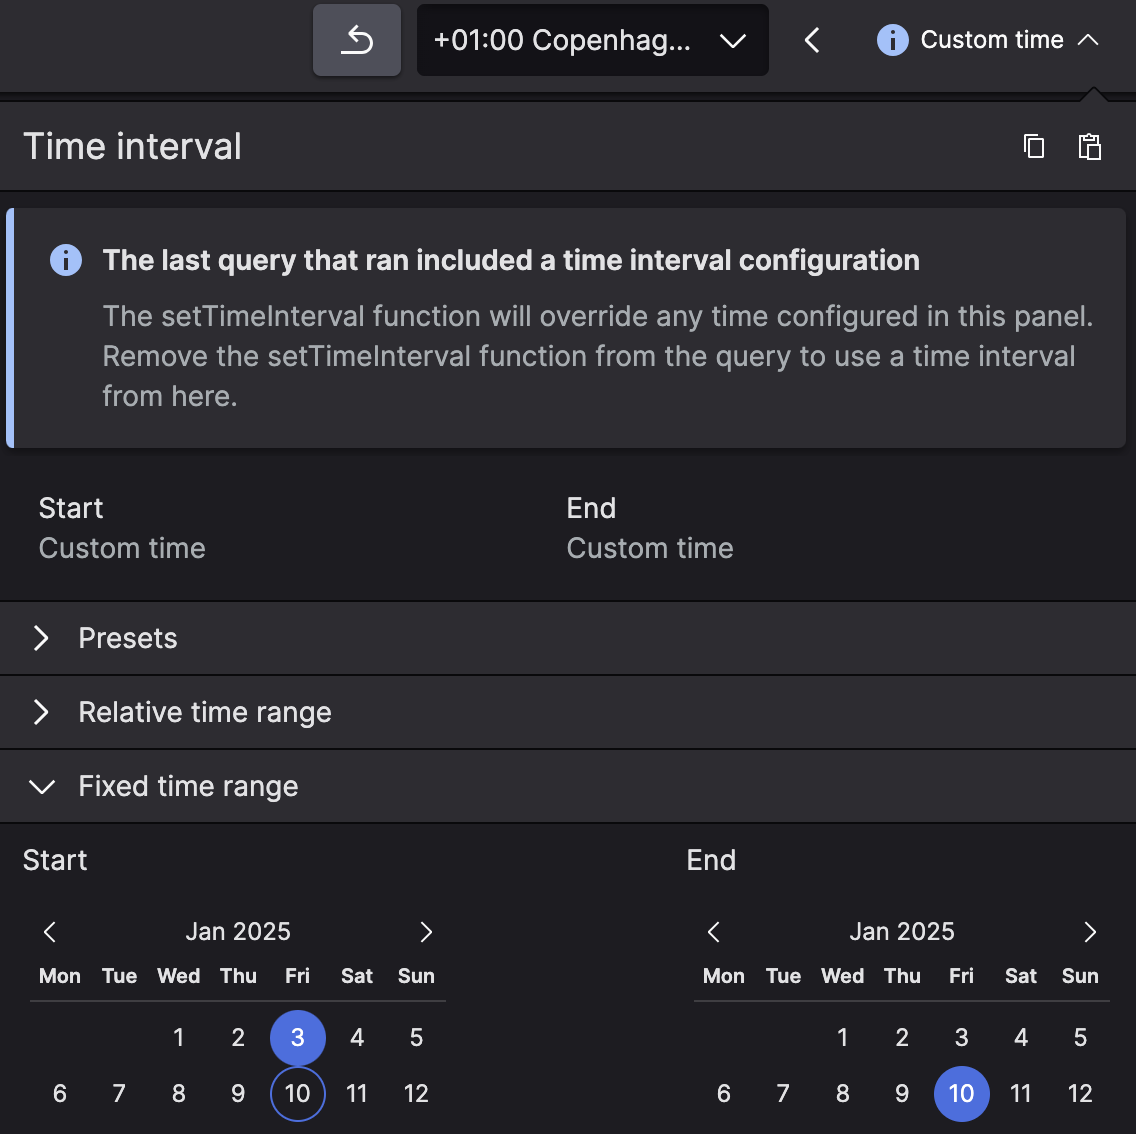
Task: Select January 7 in Start calendar
Action: click(119, 1093)
